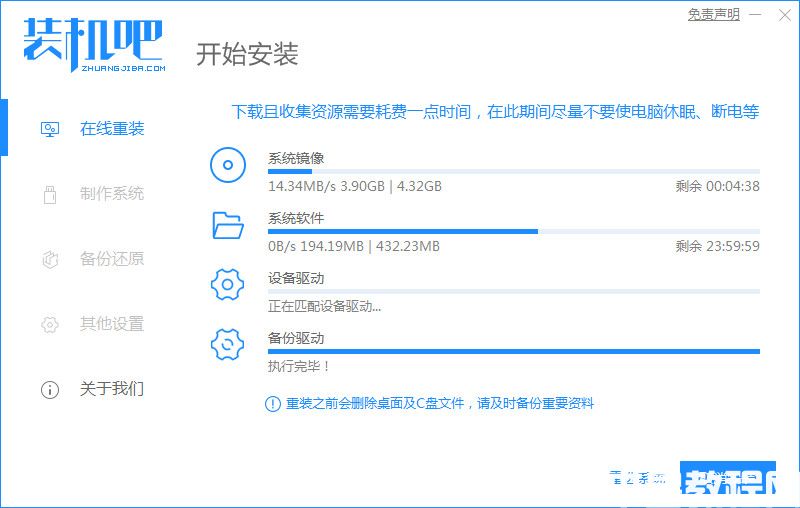Open the 在线重装 sidebar section
Screen dimensions: 800x508
(112, 129)
